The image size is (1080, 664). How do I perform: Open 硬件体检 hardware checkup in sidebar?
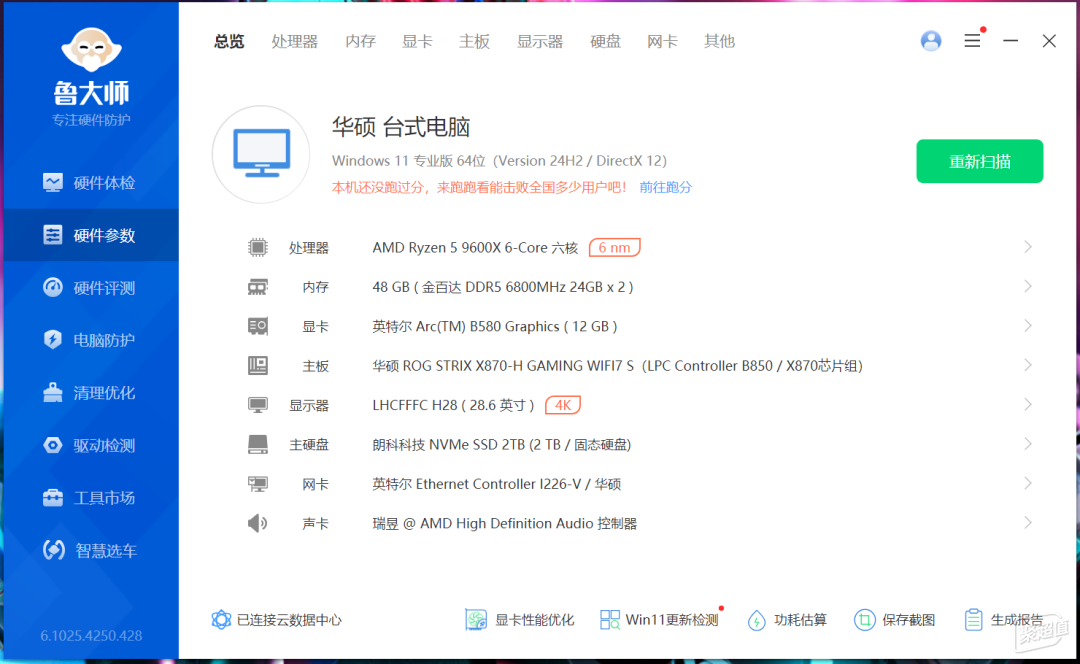(x=90, y=183)
